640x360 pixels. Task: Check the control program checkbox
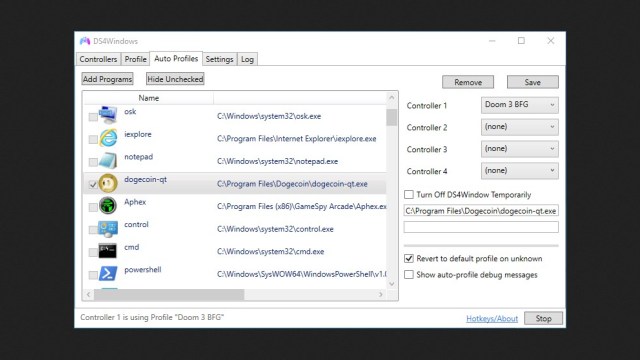click(93, 230)
